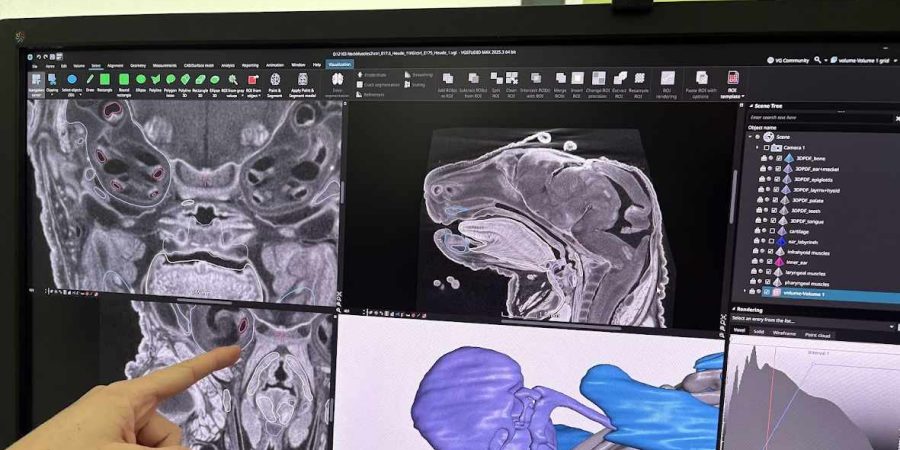Select the Navigation cursor tool

pos(36,82)
